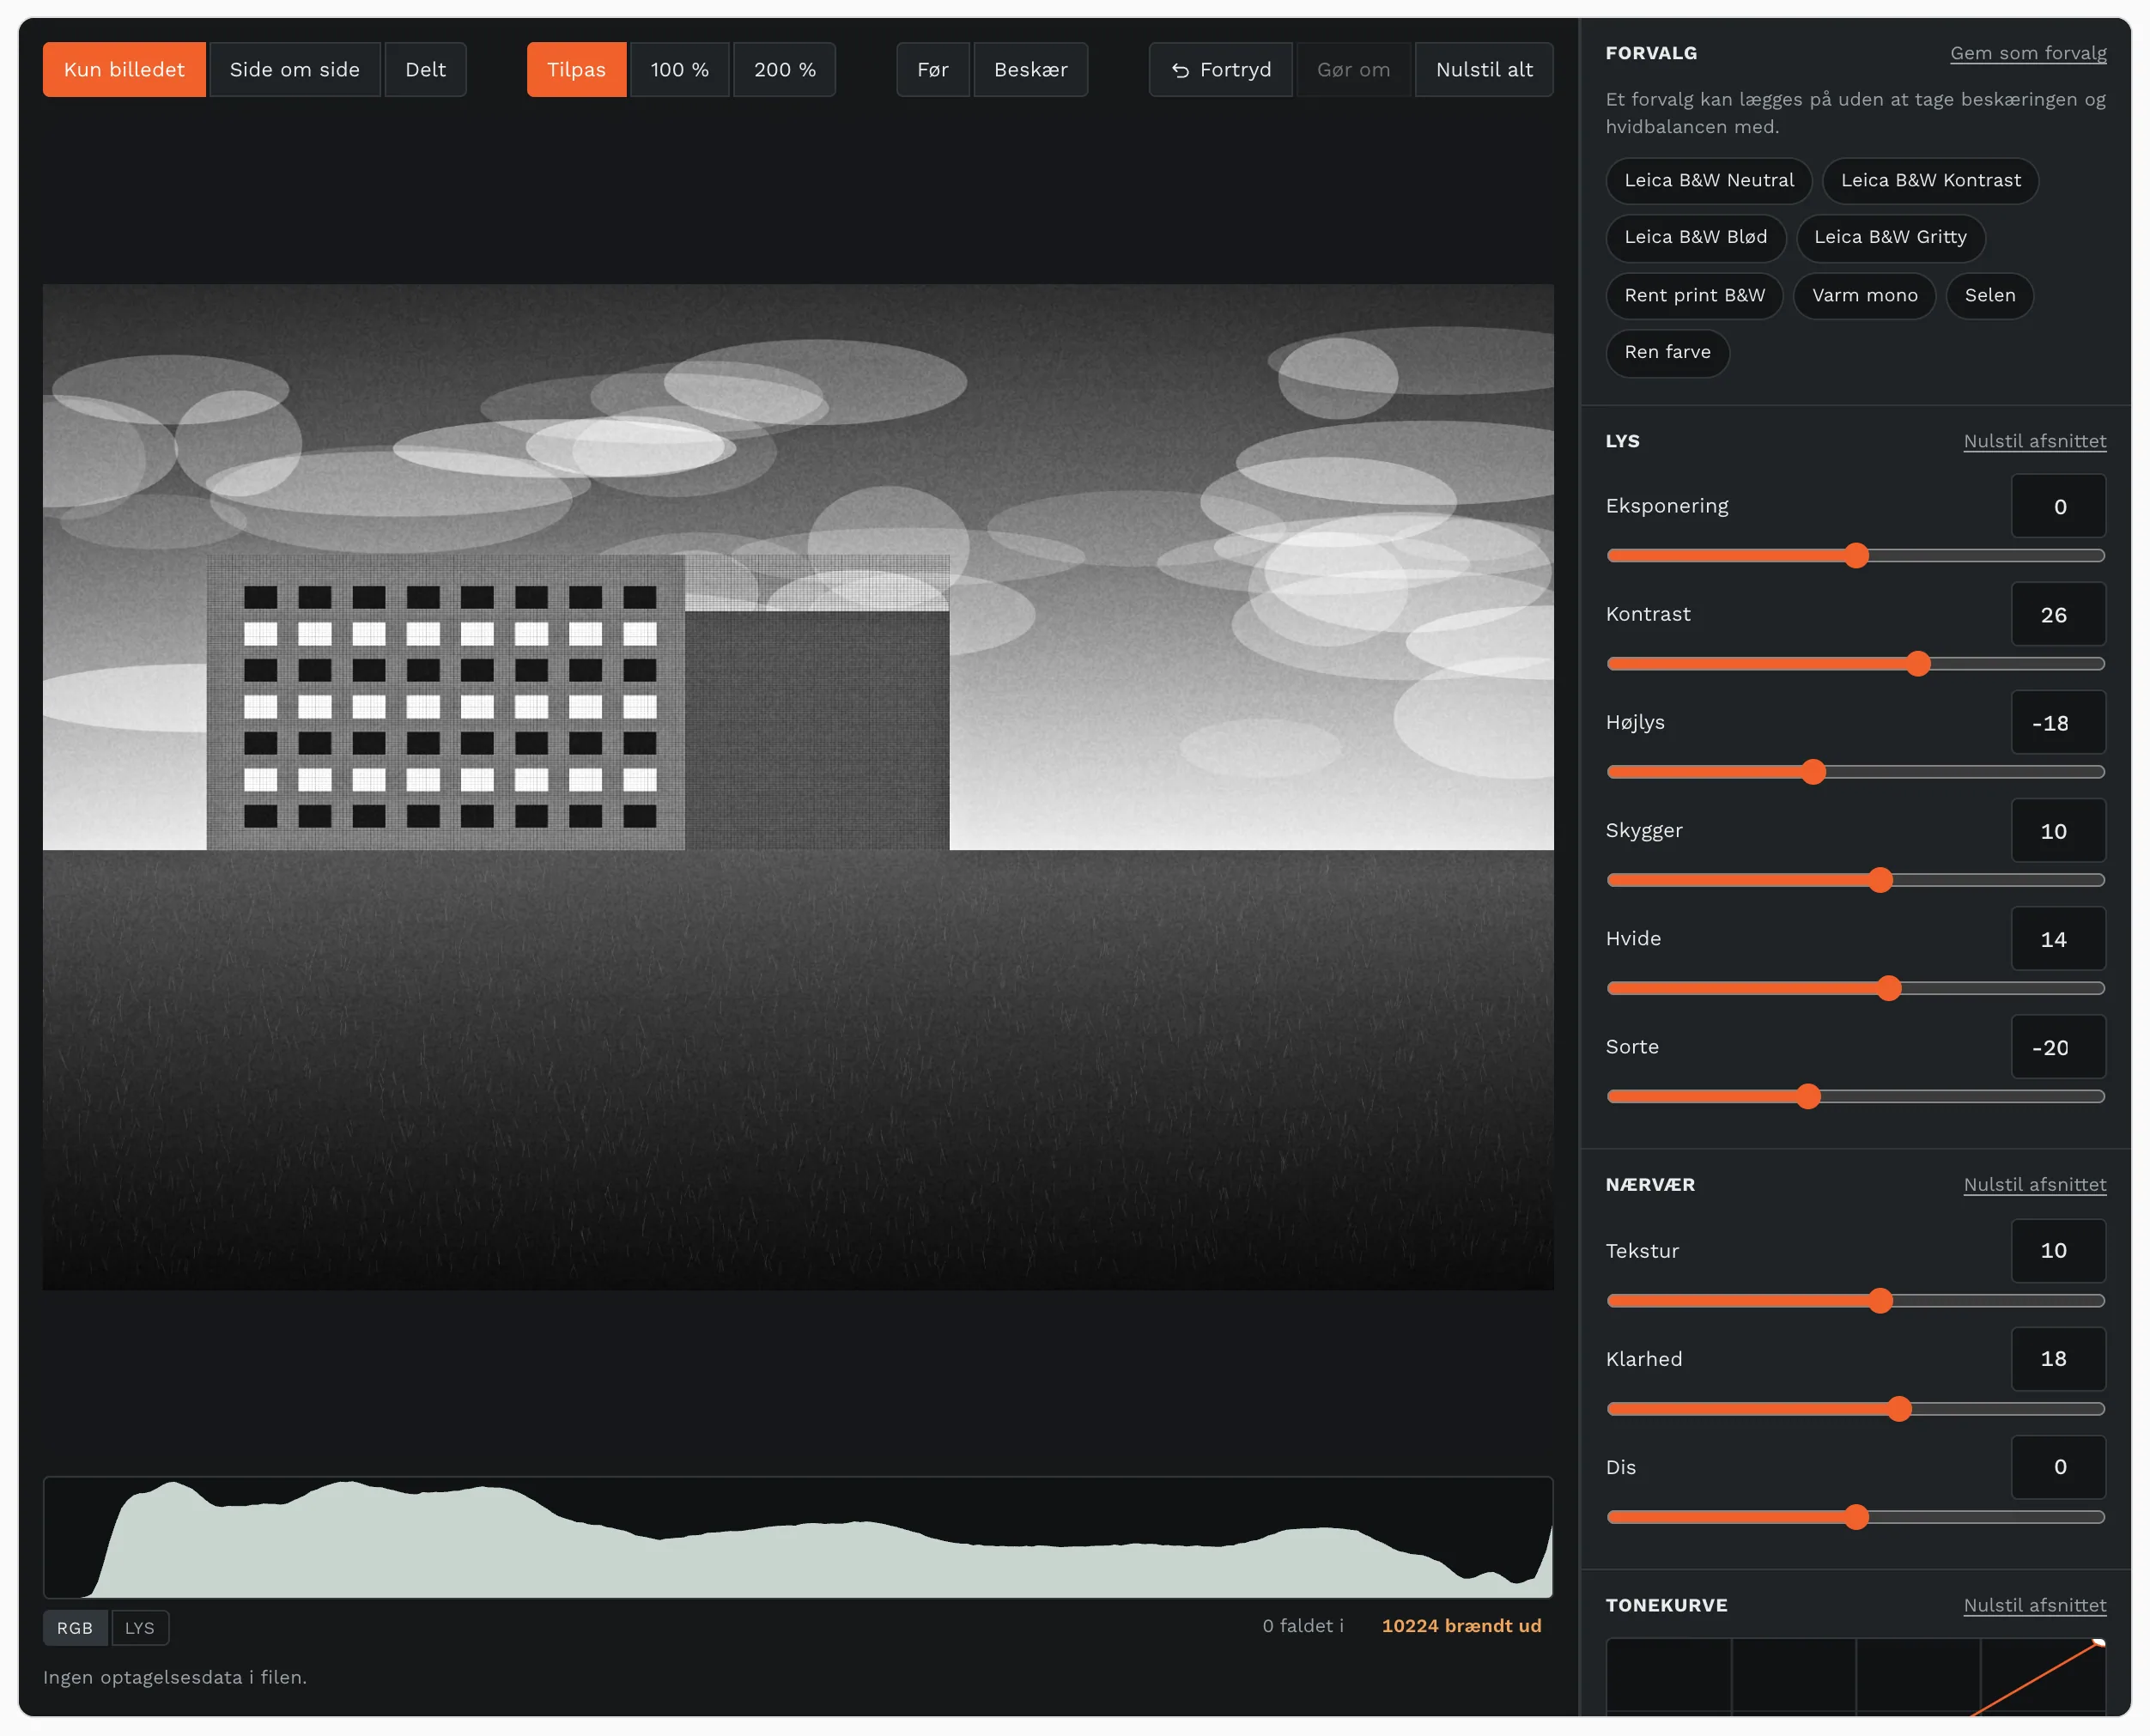Open the Beskær crop tool
This screenshot has height=1736, width=2150.
coord(1030,69)
